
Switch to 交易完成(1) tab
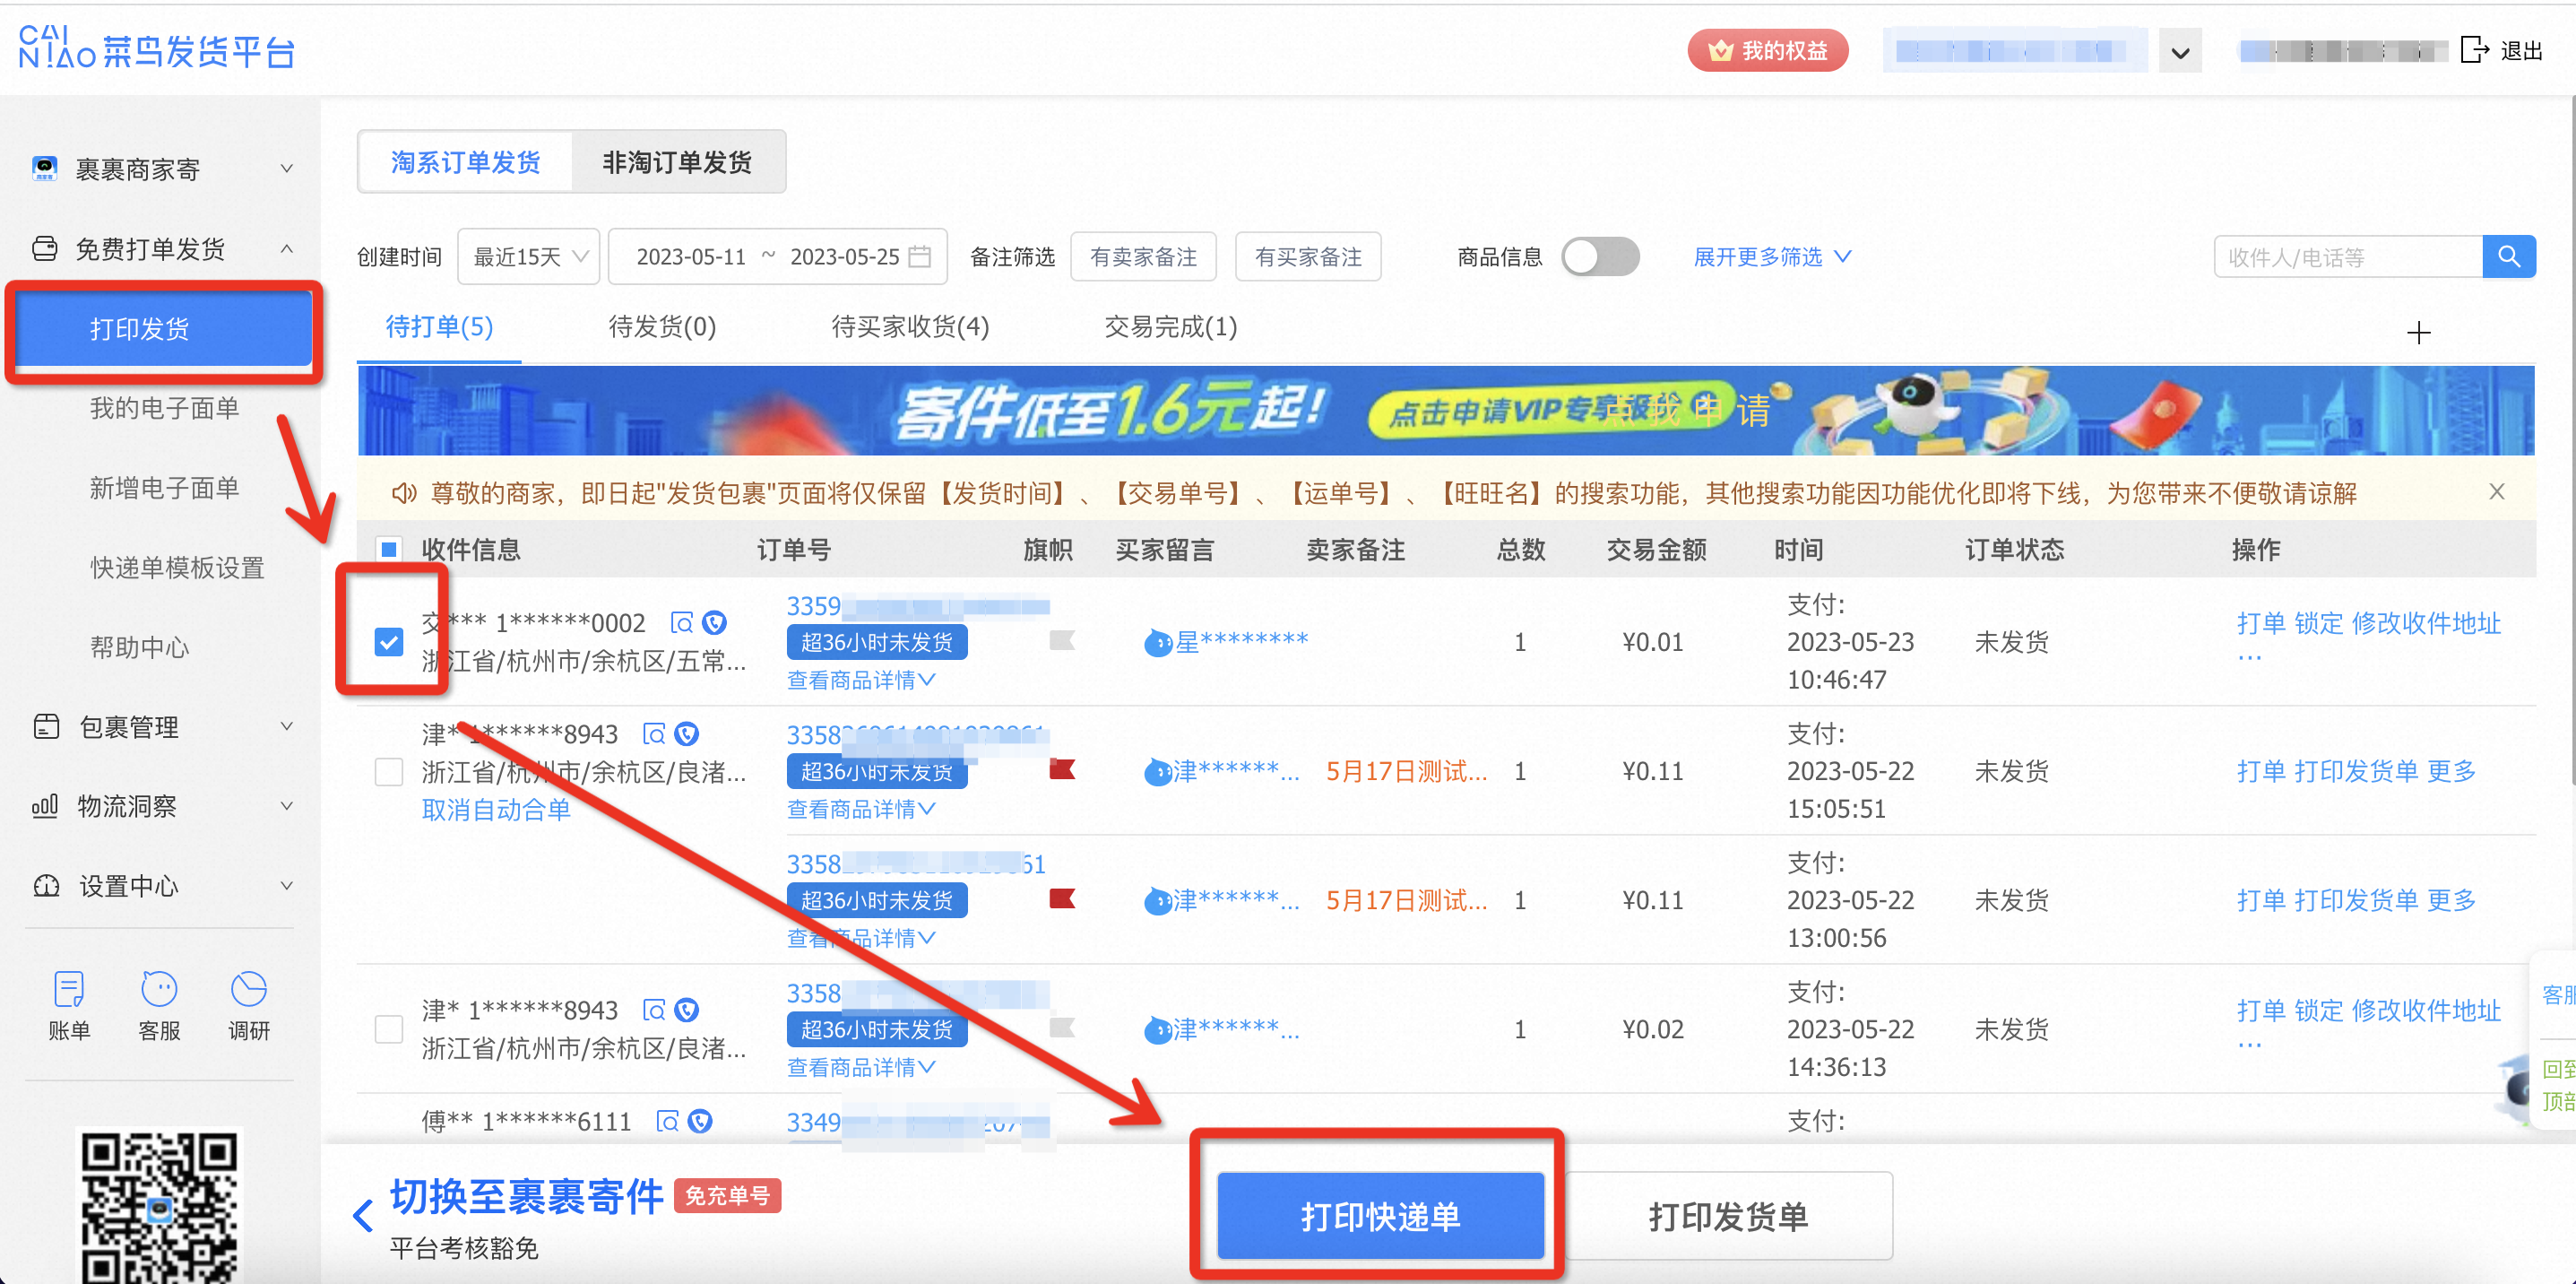click(1170, 327)
